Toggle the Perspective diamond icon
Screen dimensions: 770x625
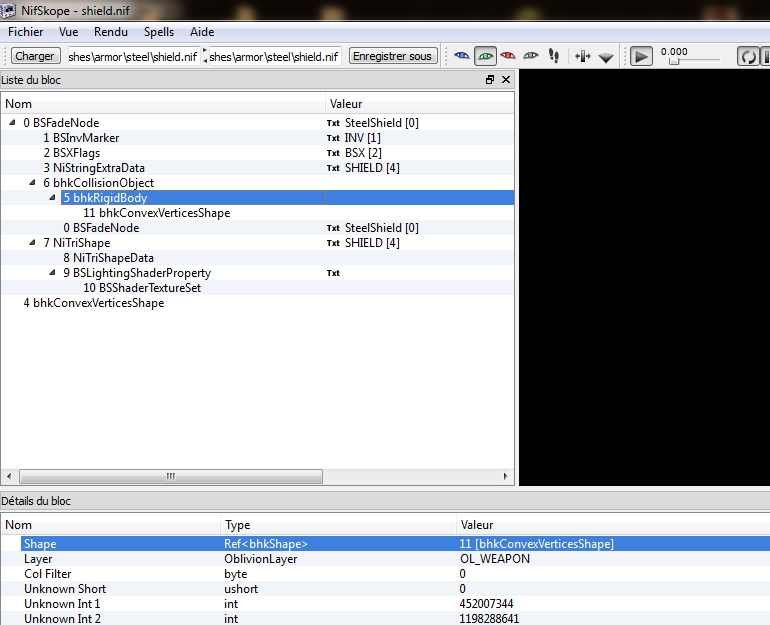point(606,58)
